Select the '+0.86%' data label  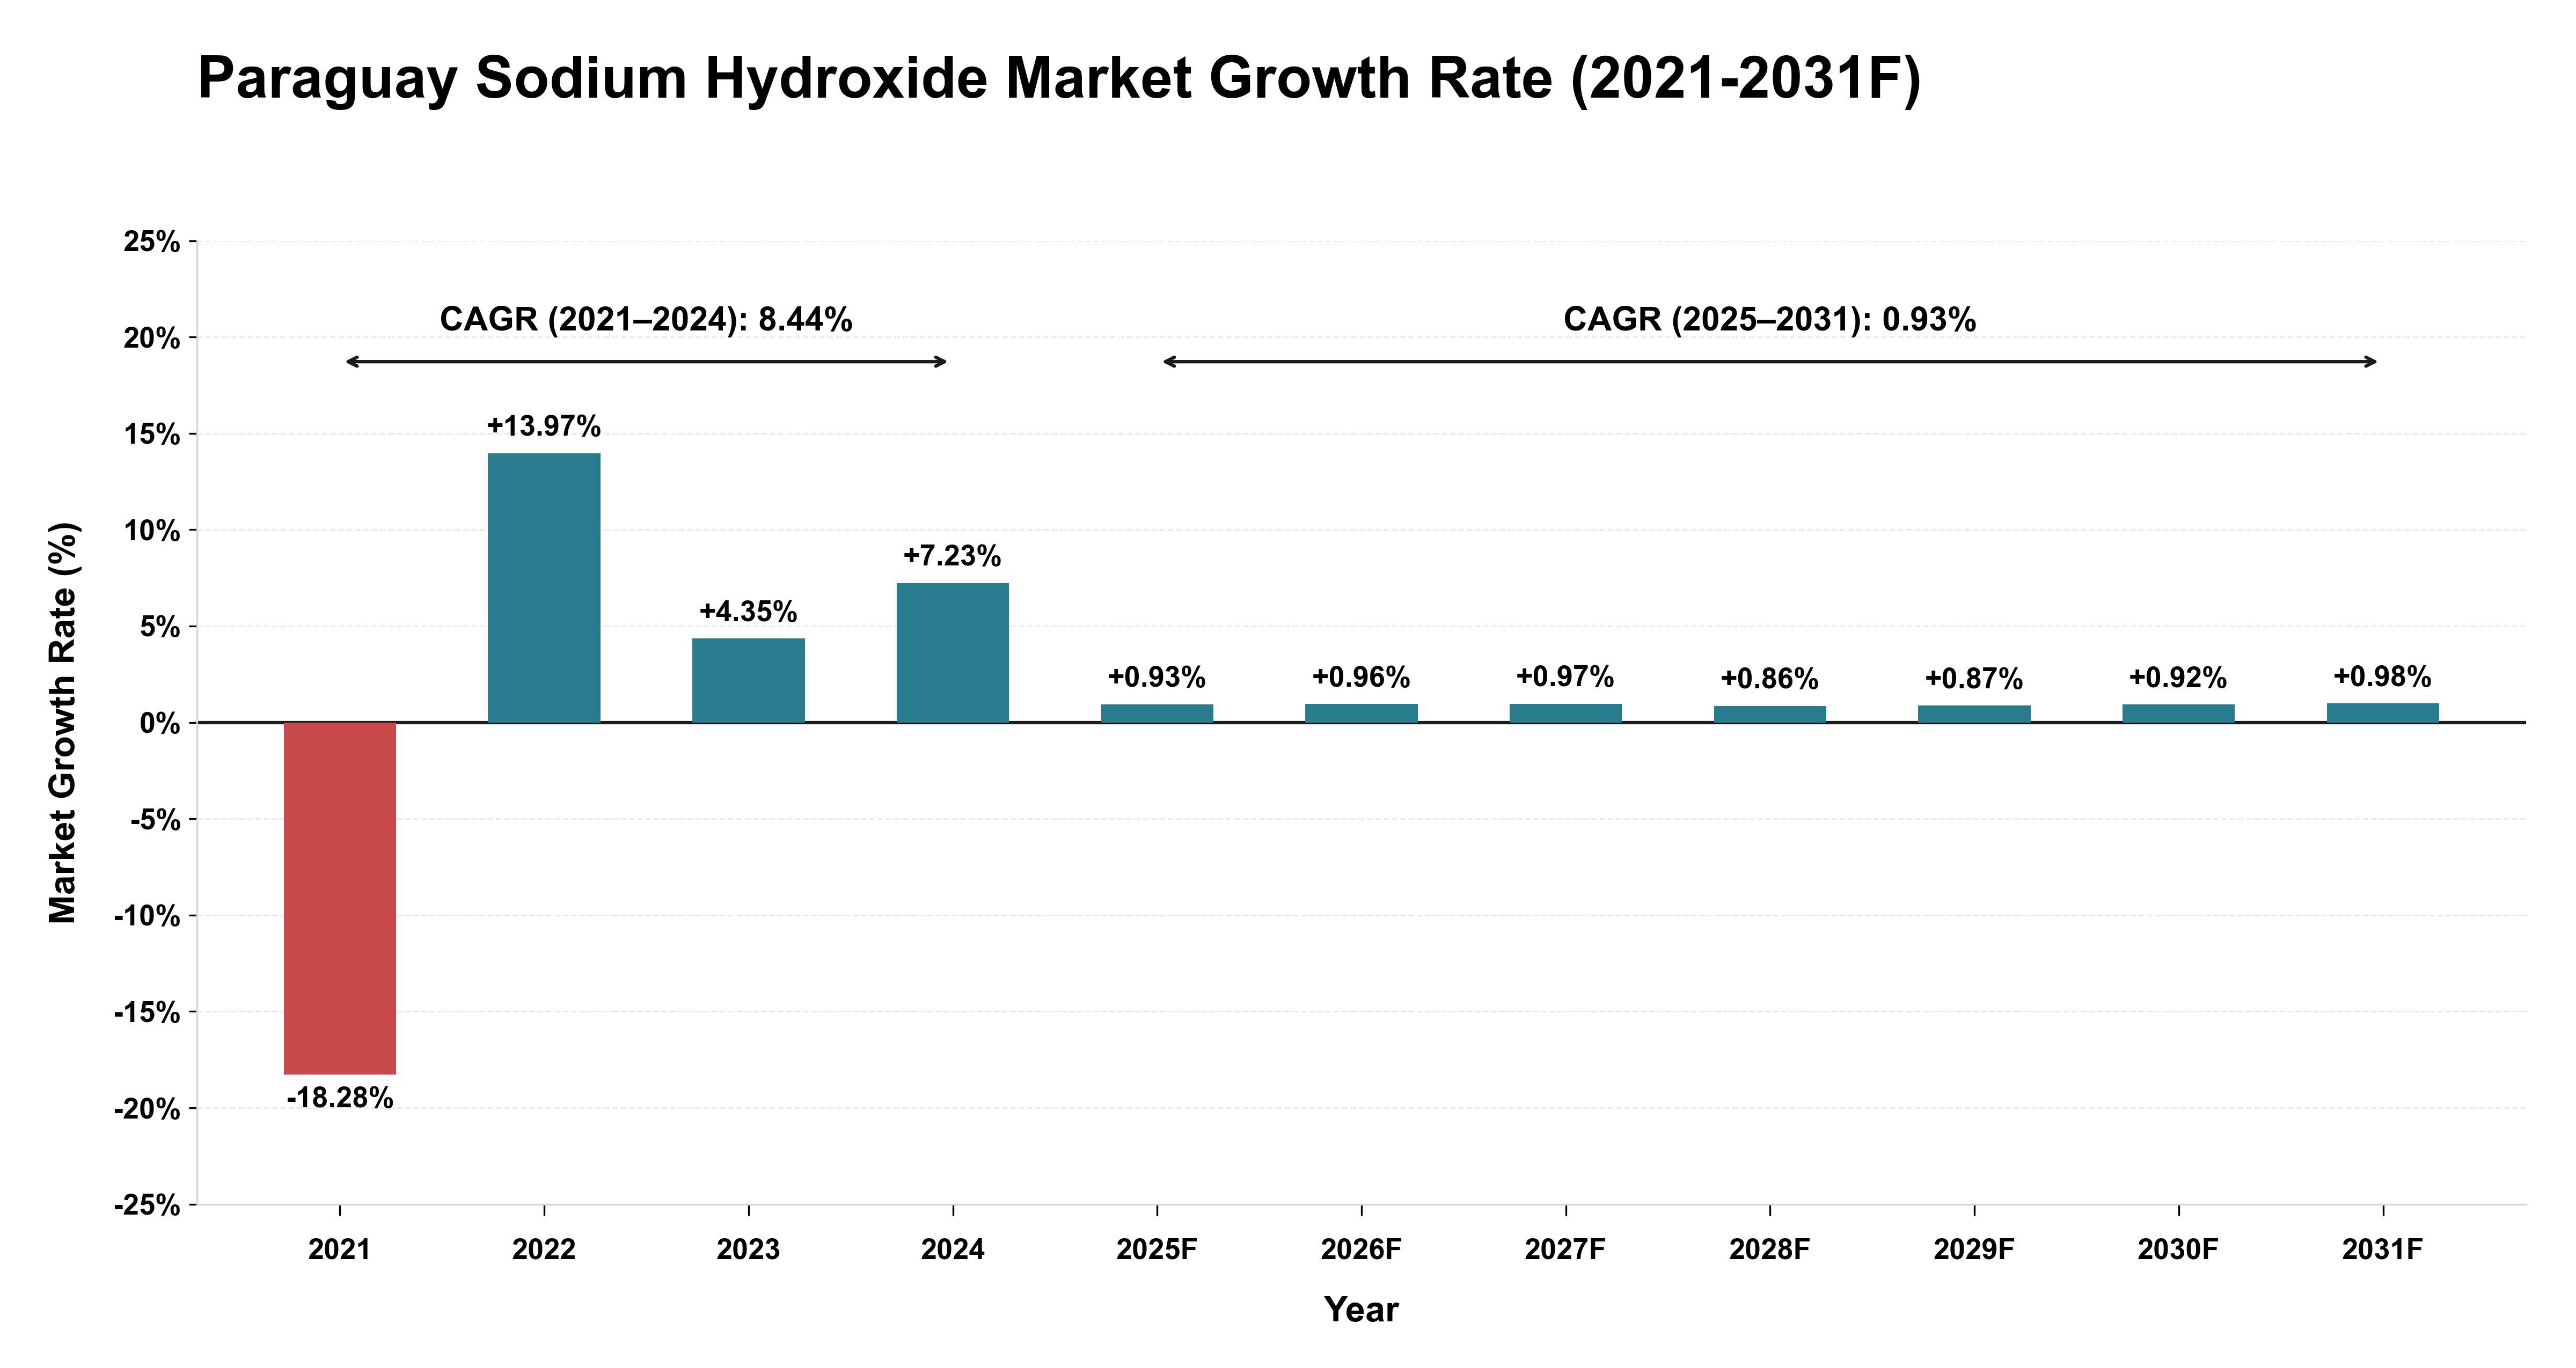point(1770,679)
